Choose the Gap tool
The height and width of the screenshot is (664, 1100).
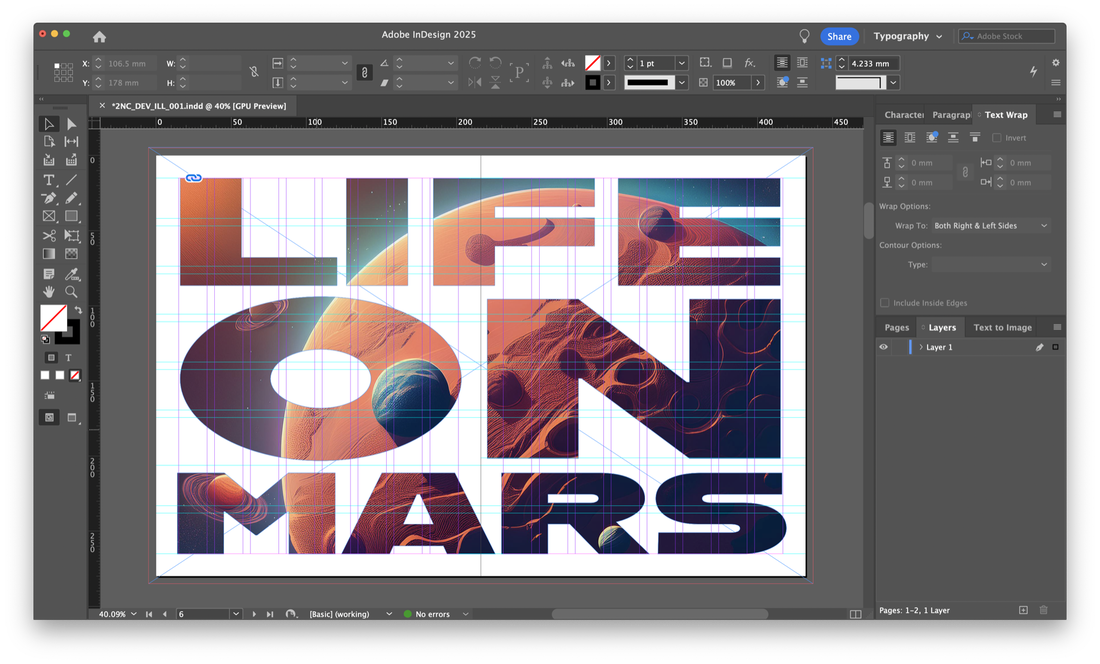tap(72, 142)
